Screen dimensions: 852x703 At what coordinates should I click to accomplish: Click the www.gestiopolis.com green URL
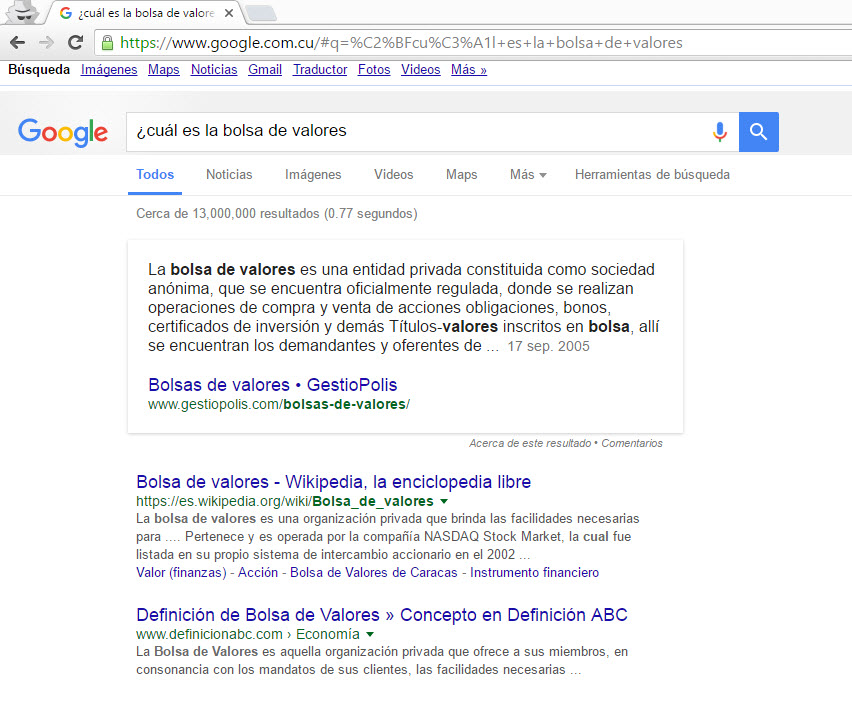point(279,404)
